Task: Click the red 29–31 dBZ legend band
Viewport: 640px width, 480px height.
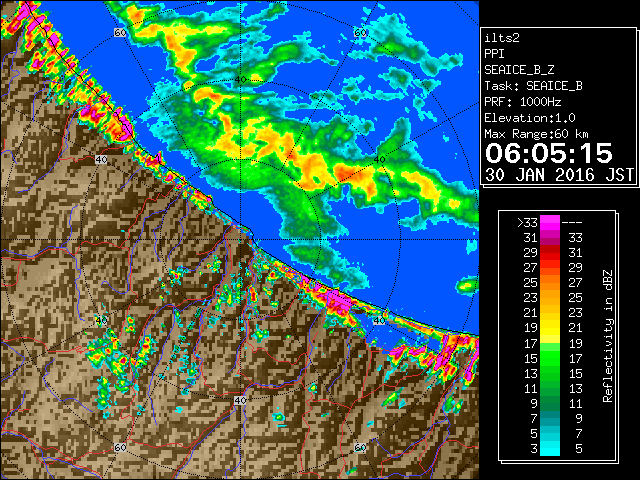Action: [x=550, y=253]
